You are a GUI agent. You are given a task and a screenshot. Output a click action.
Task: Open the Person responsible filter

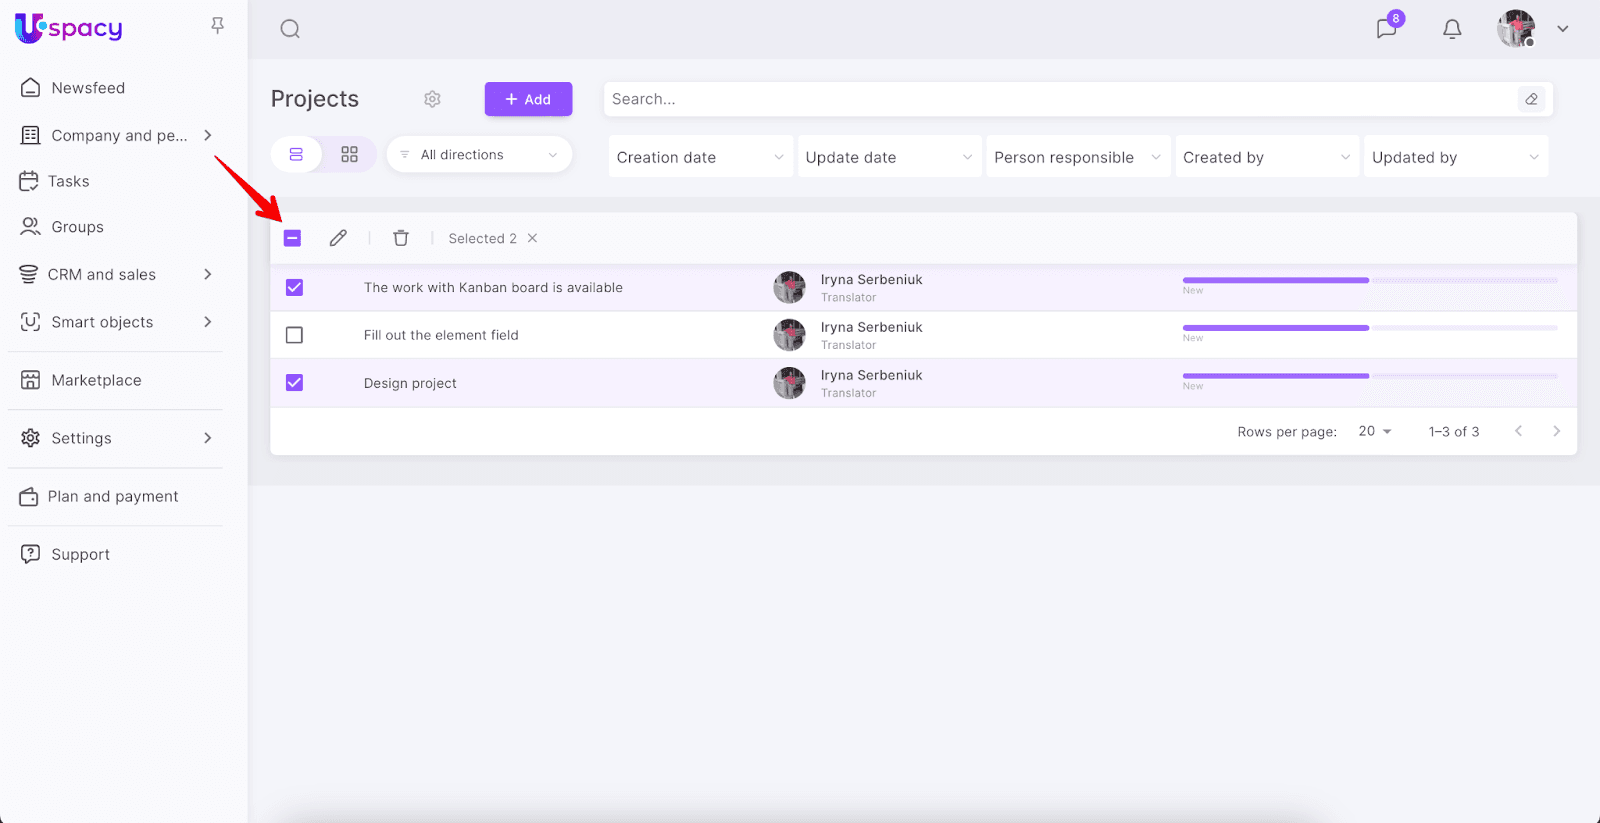[x=1077, y=157]
